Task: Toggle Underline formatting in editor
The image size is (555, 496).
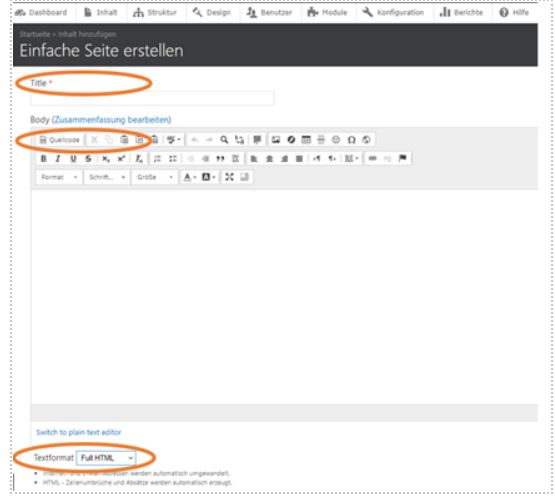Action: pyautogui.click(x=73, y=159)
